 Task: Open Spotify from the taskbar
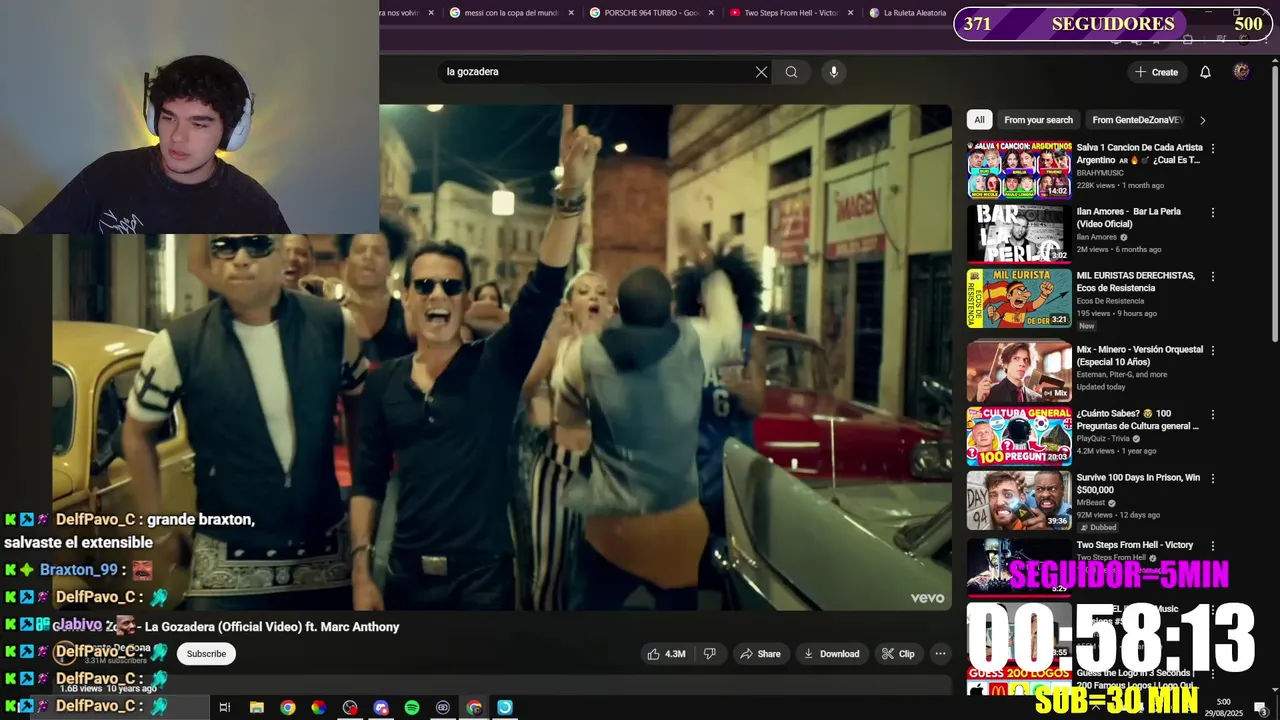tap(412, 707)
